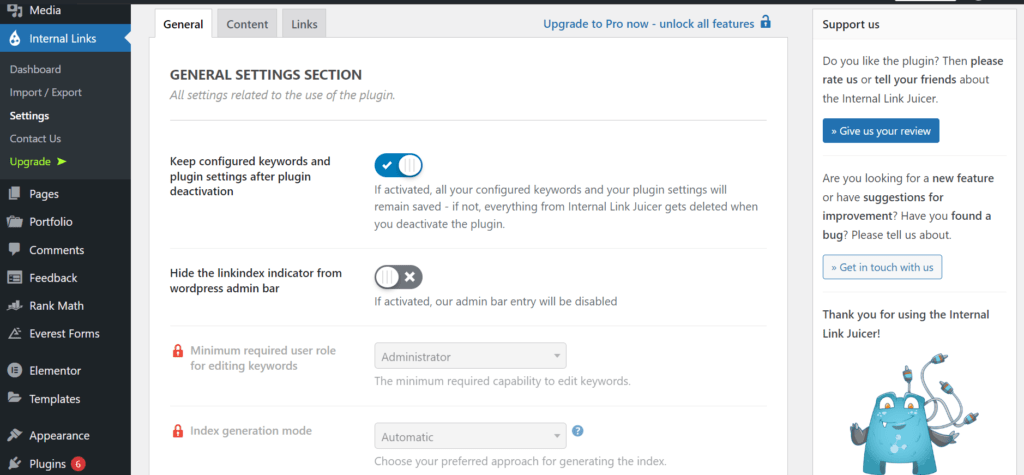The image size is (1024, 475).
Task: Click the Index generation mode help icon
Action: 577,431
